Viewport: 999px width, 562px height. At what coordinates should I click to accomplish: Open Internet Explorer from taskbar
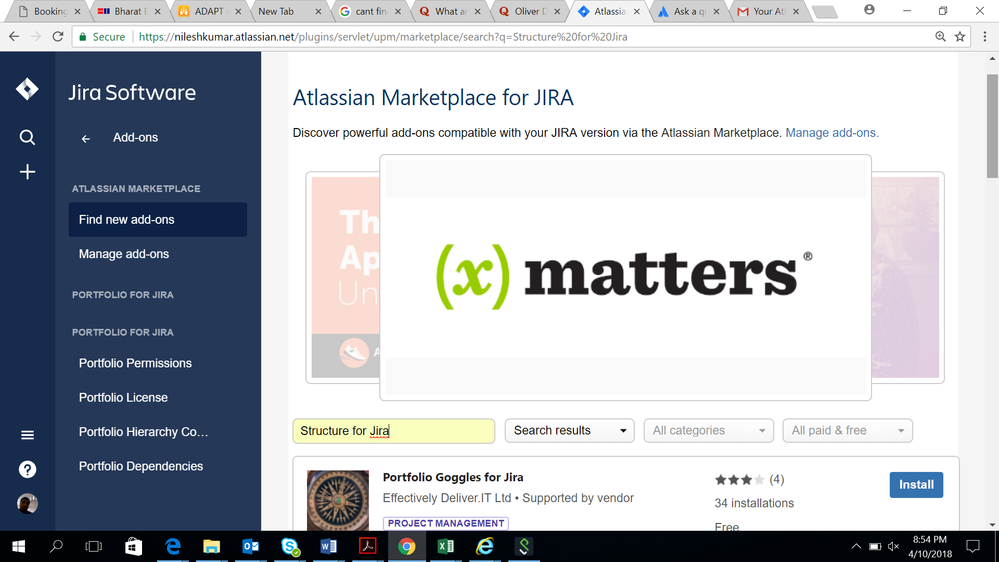point(485,547)
